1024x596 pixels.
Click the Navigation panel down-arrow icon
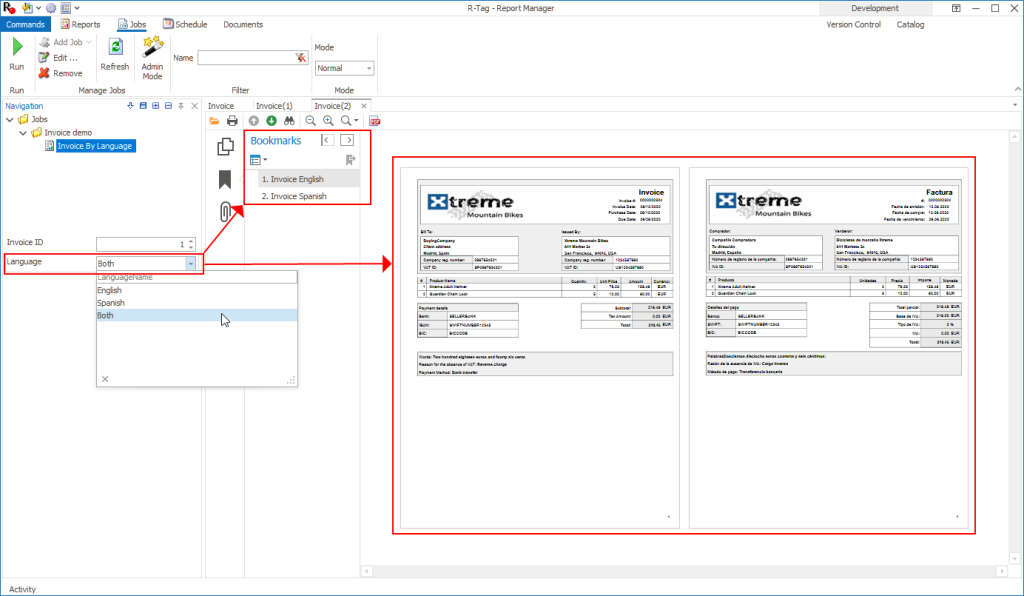(x=130, y=106)
